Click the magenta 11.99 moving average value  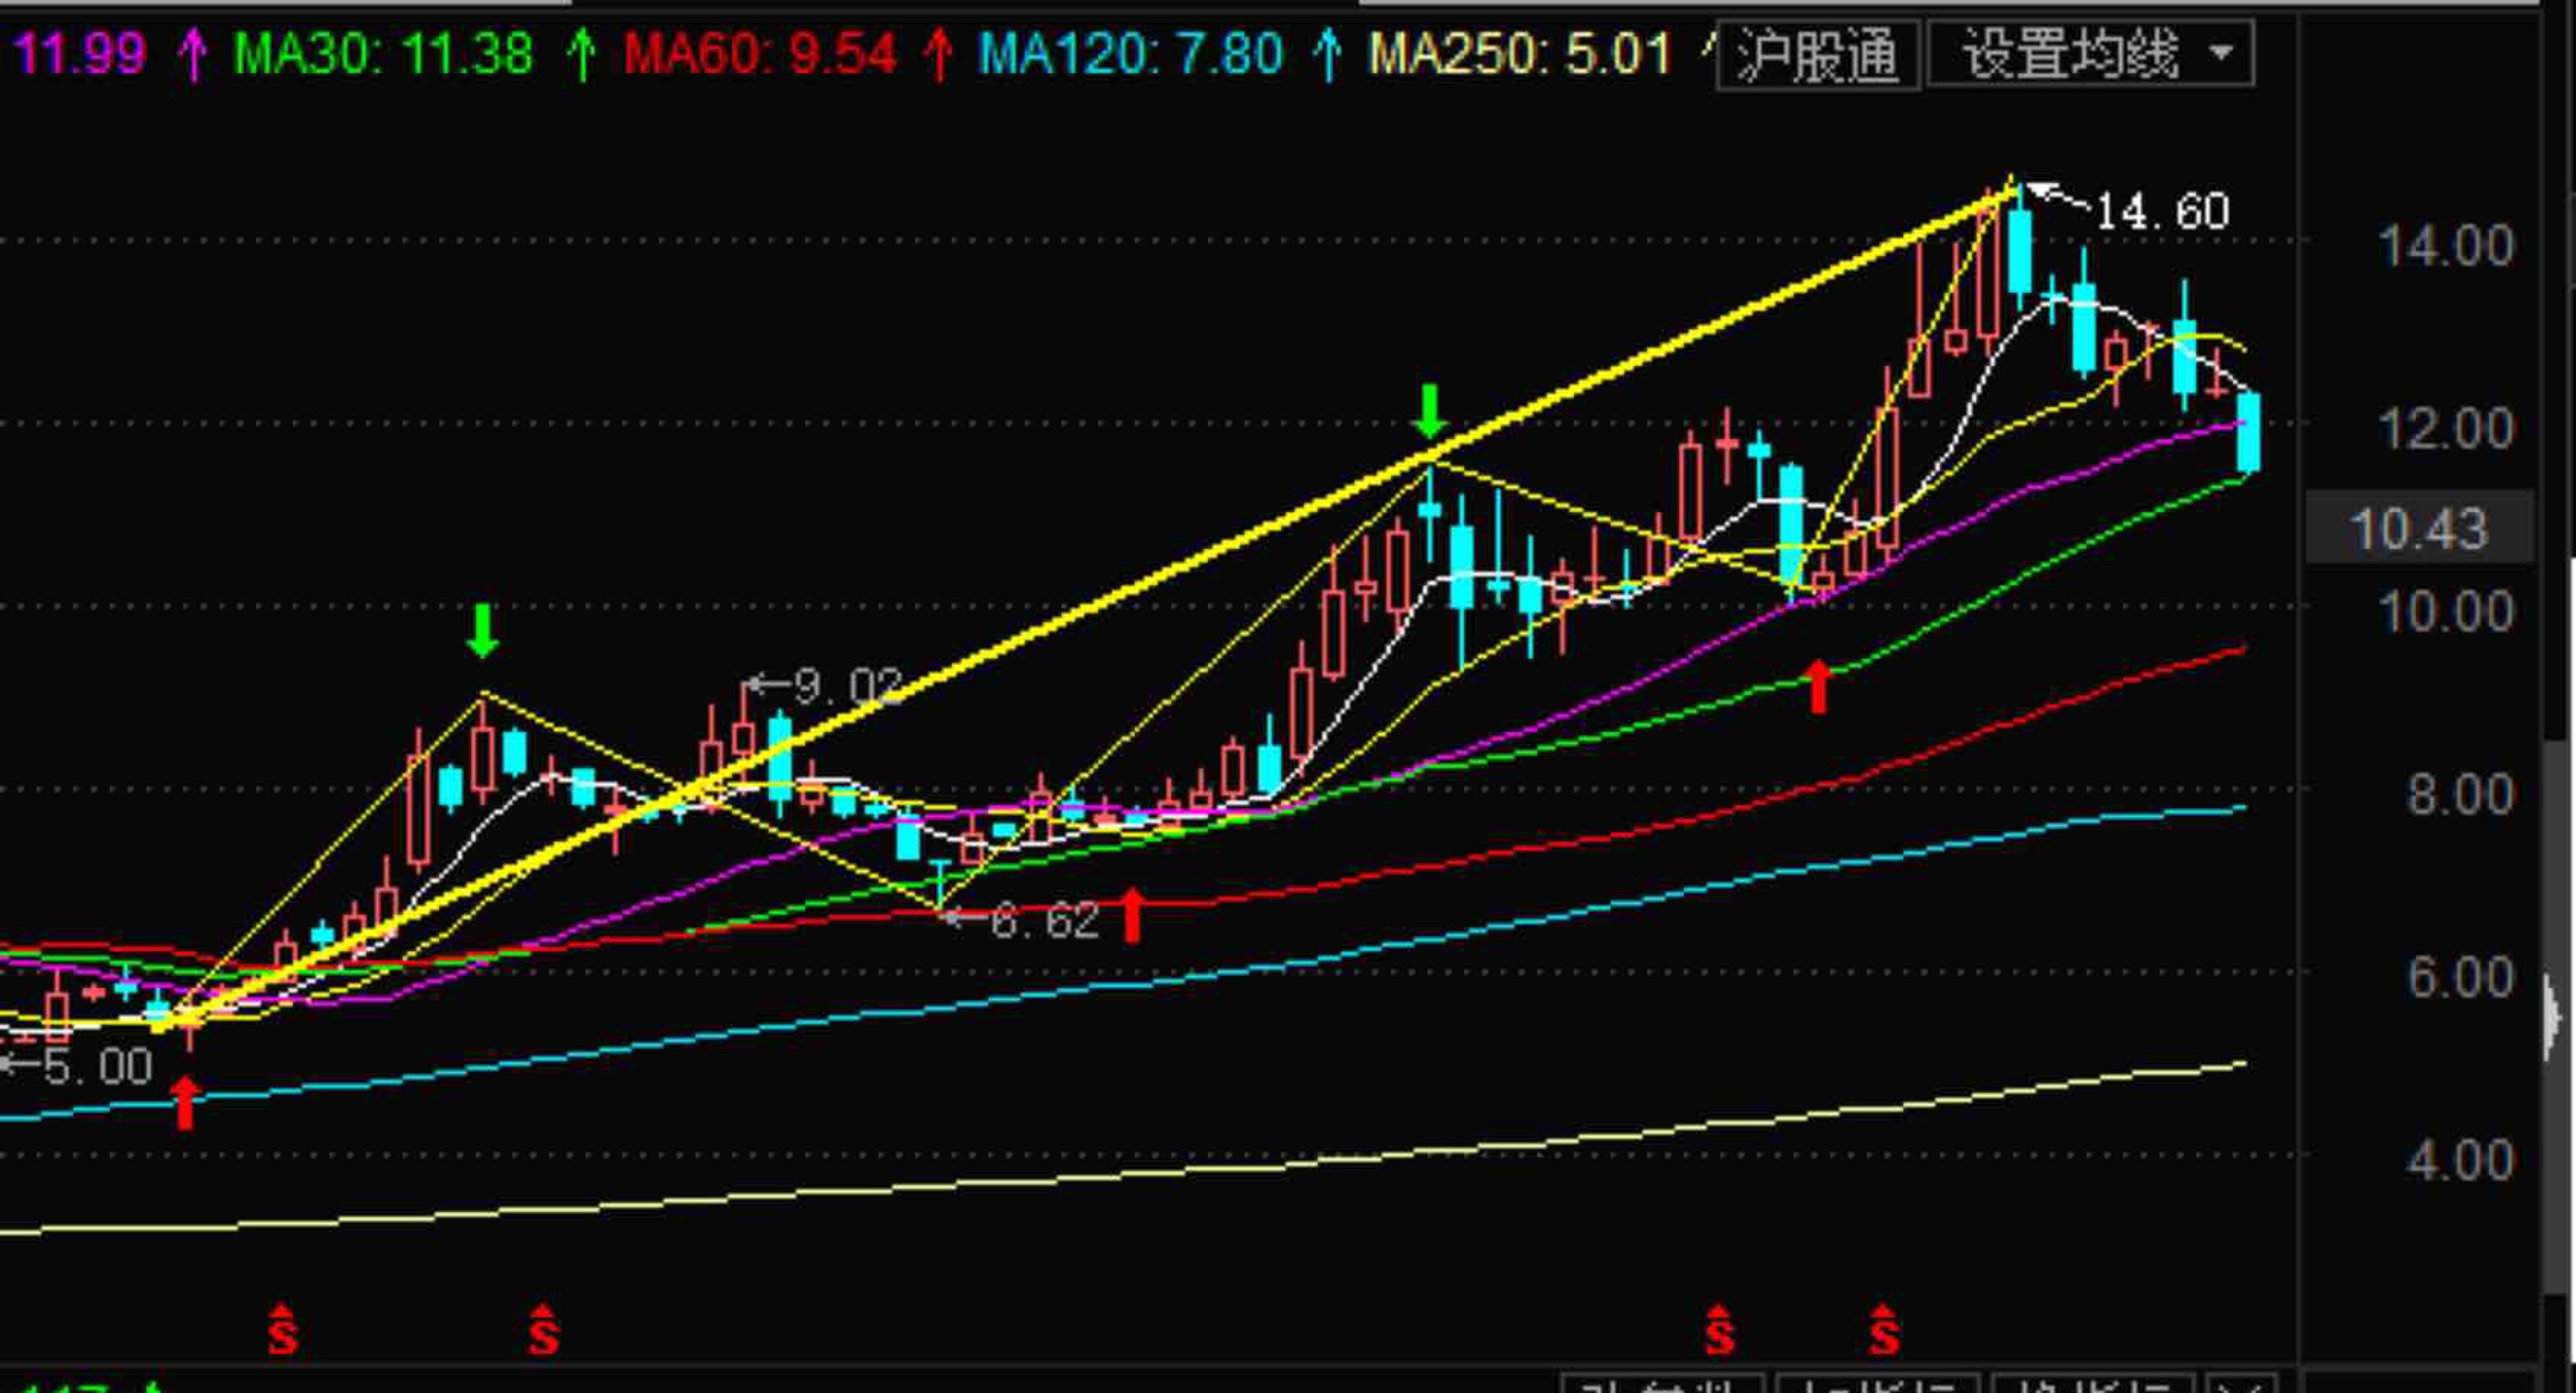[x=80, y=53]
